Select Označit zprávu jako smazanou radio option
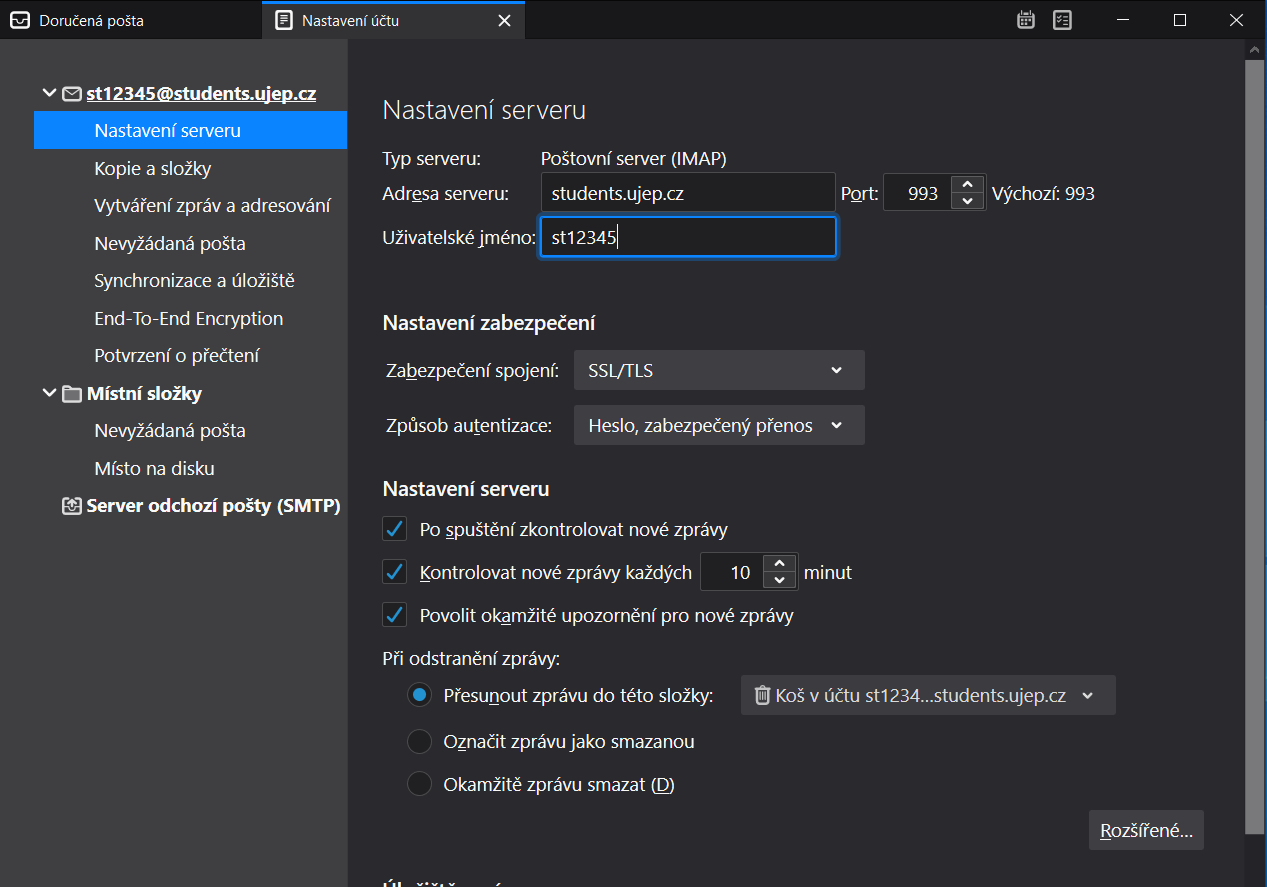The image size is (1267, 887). click(x=419, y=742)
